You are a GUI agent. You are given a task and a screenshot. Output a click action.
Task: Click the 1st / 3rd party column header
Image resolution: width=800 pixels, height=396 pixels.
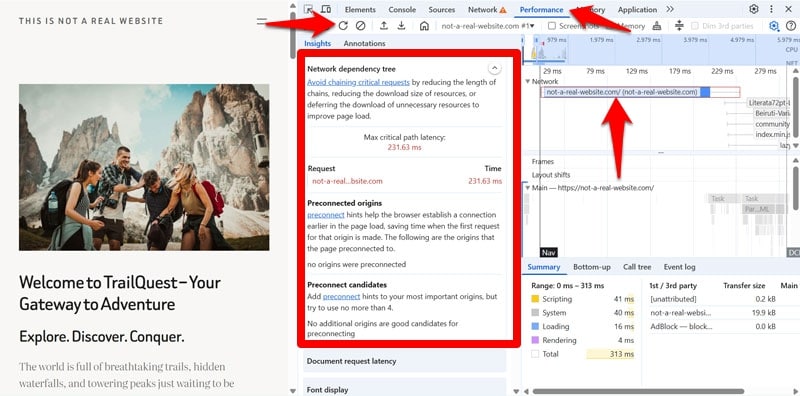click(x=672, y=286)
